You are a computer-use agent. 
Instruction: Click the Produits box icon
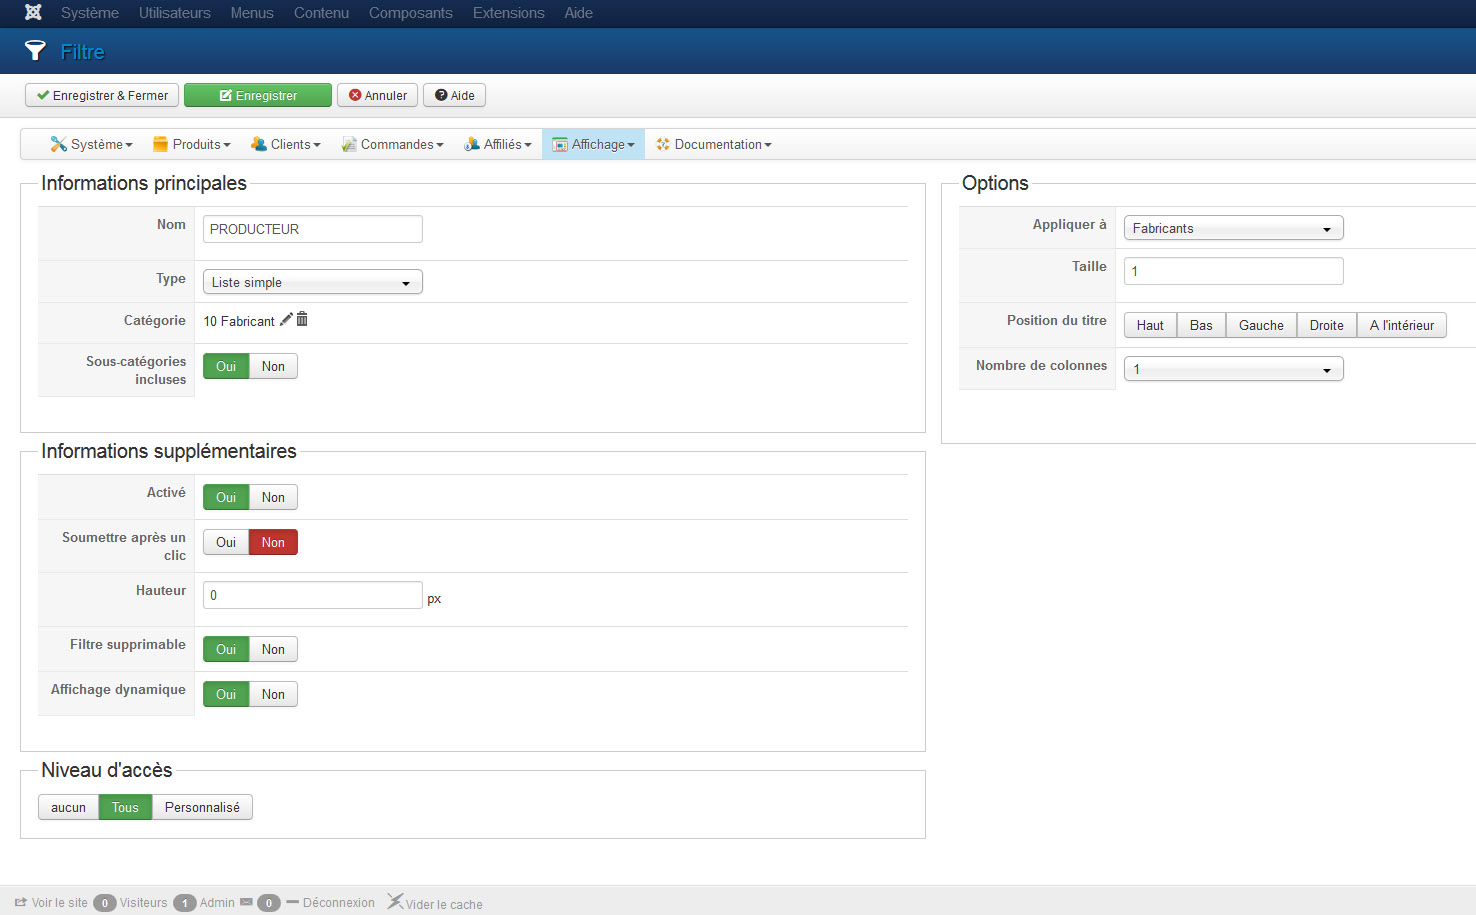point(160,144)
